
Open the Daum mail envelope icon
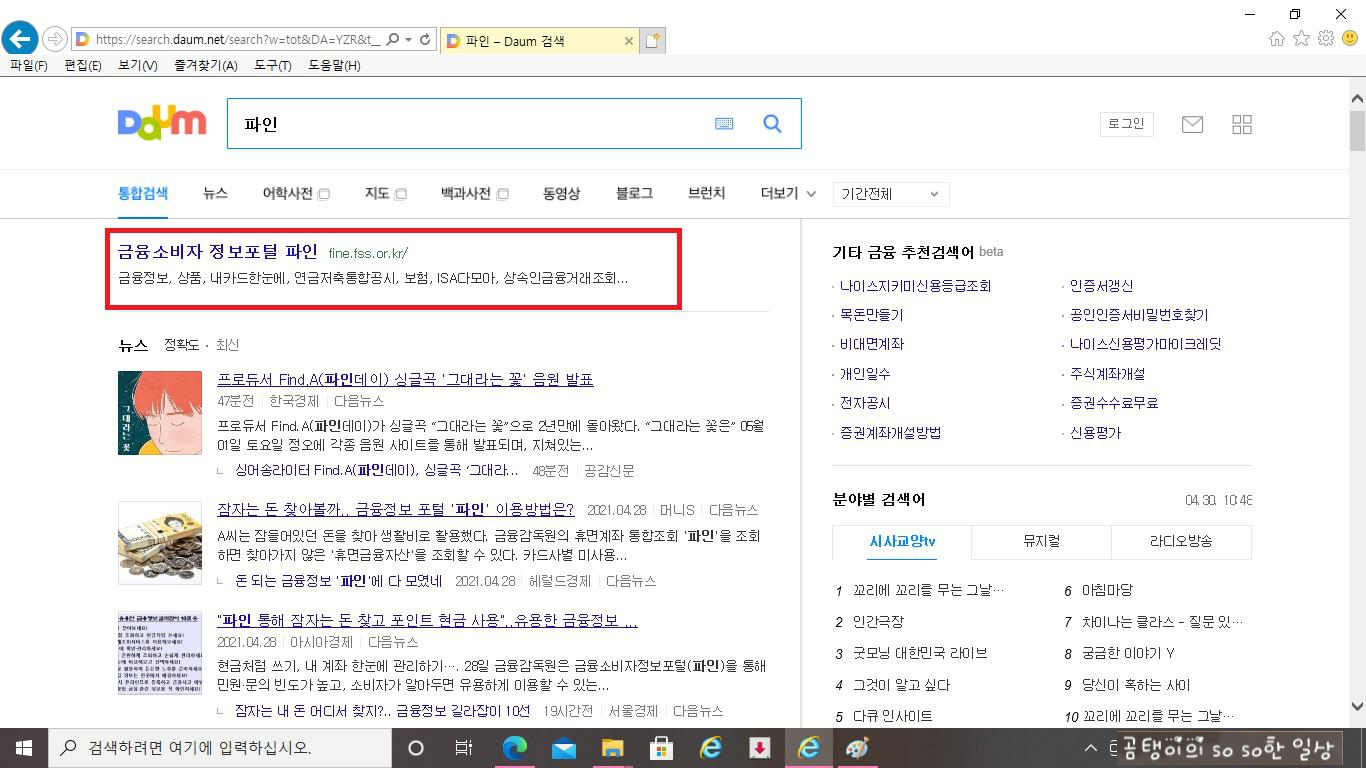click(1192, 124)
